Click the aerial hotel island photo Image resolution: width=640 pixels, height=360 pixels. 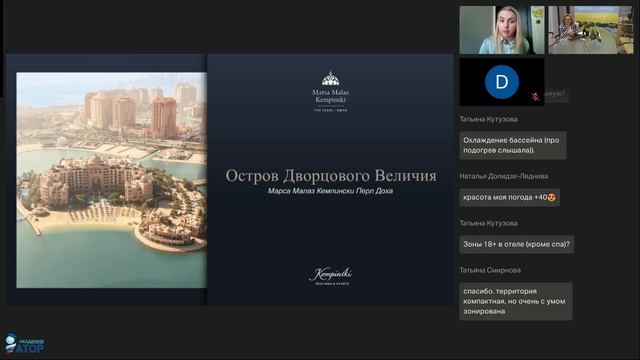(x=111, y=180)
